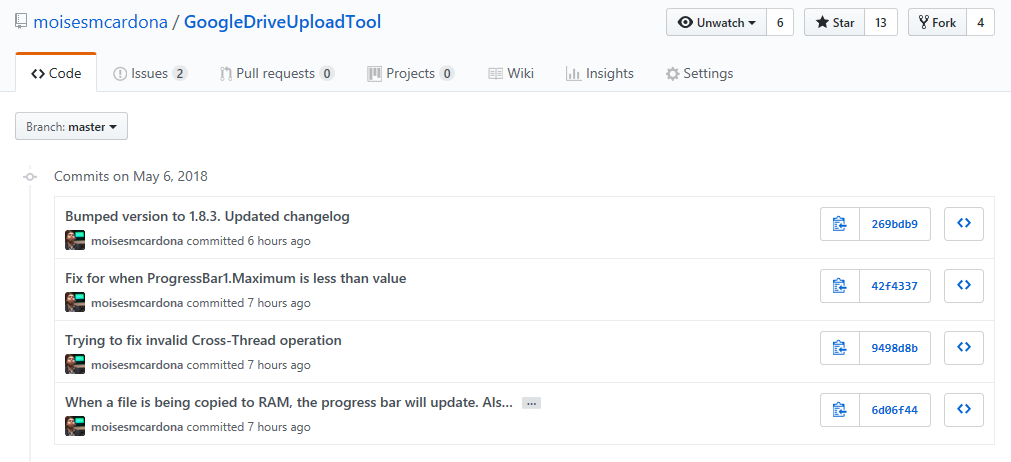Click avatar beside Cross-Thread operation commit
1011x462 pixels.
(75, 364)
